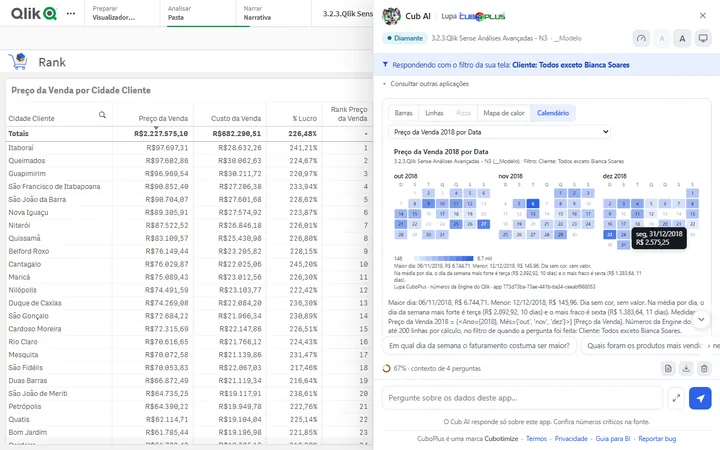
Task: Click suggestion about produtos mais vendidos
Action: coord(645,345)
